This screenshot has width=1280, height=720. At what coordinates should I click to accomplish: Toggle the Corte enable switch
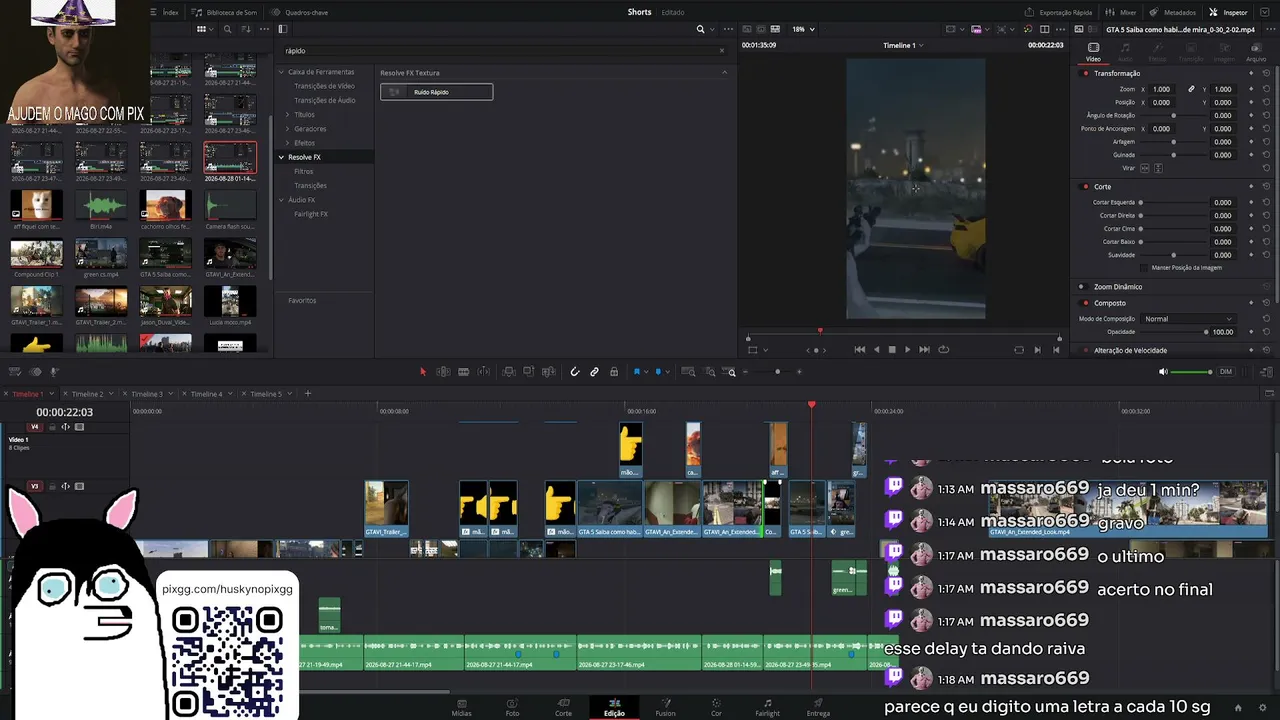pyautogui.click(x=1085, y=186)
